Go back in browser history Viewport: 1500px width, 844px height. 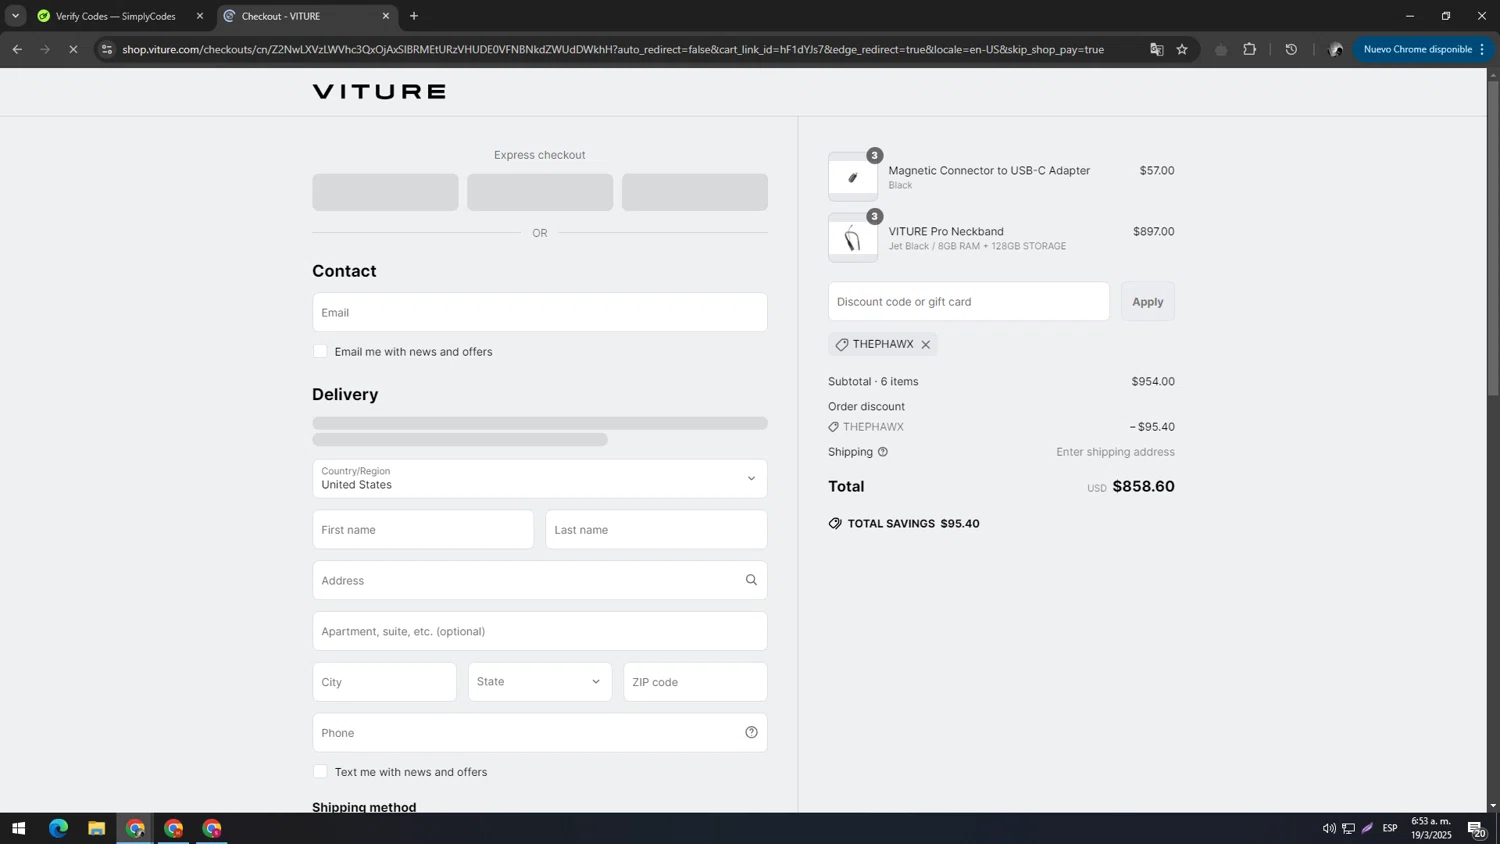(17, 49)
